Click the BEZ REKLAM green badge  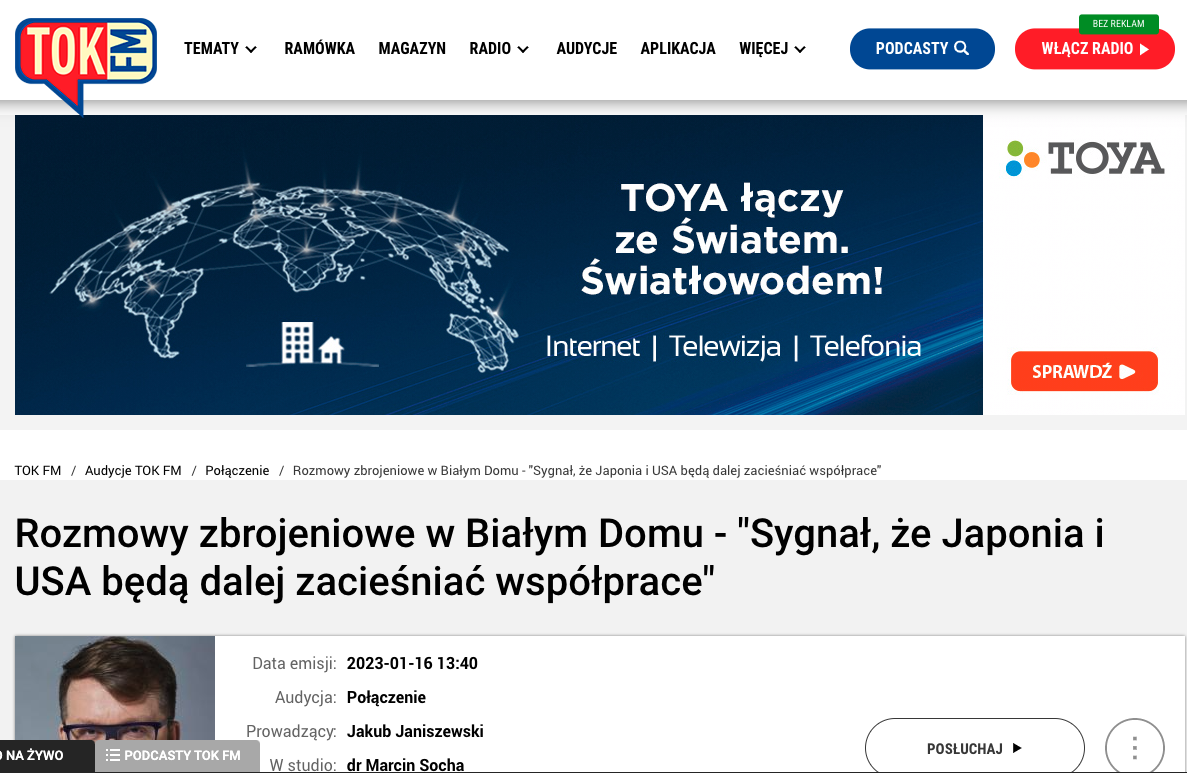point(1118,23)
